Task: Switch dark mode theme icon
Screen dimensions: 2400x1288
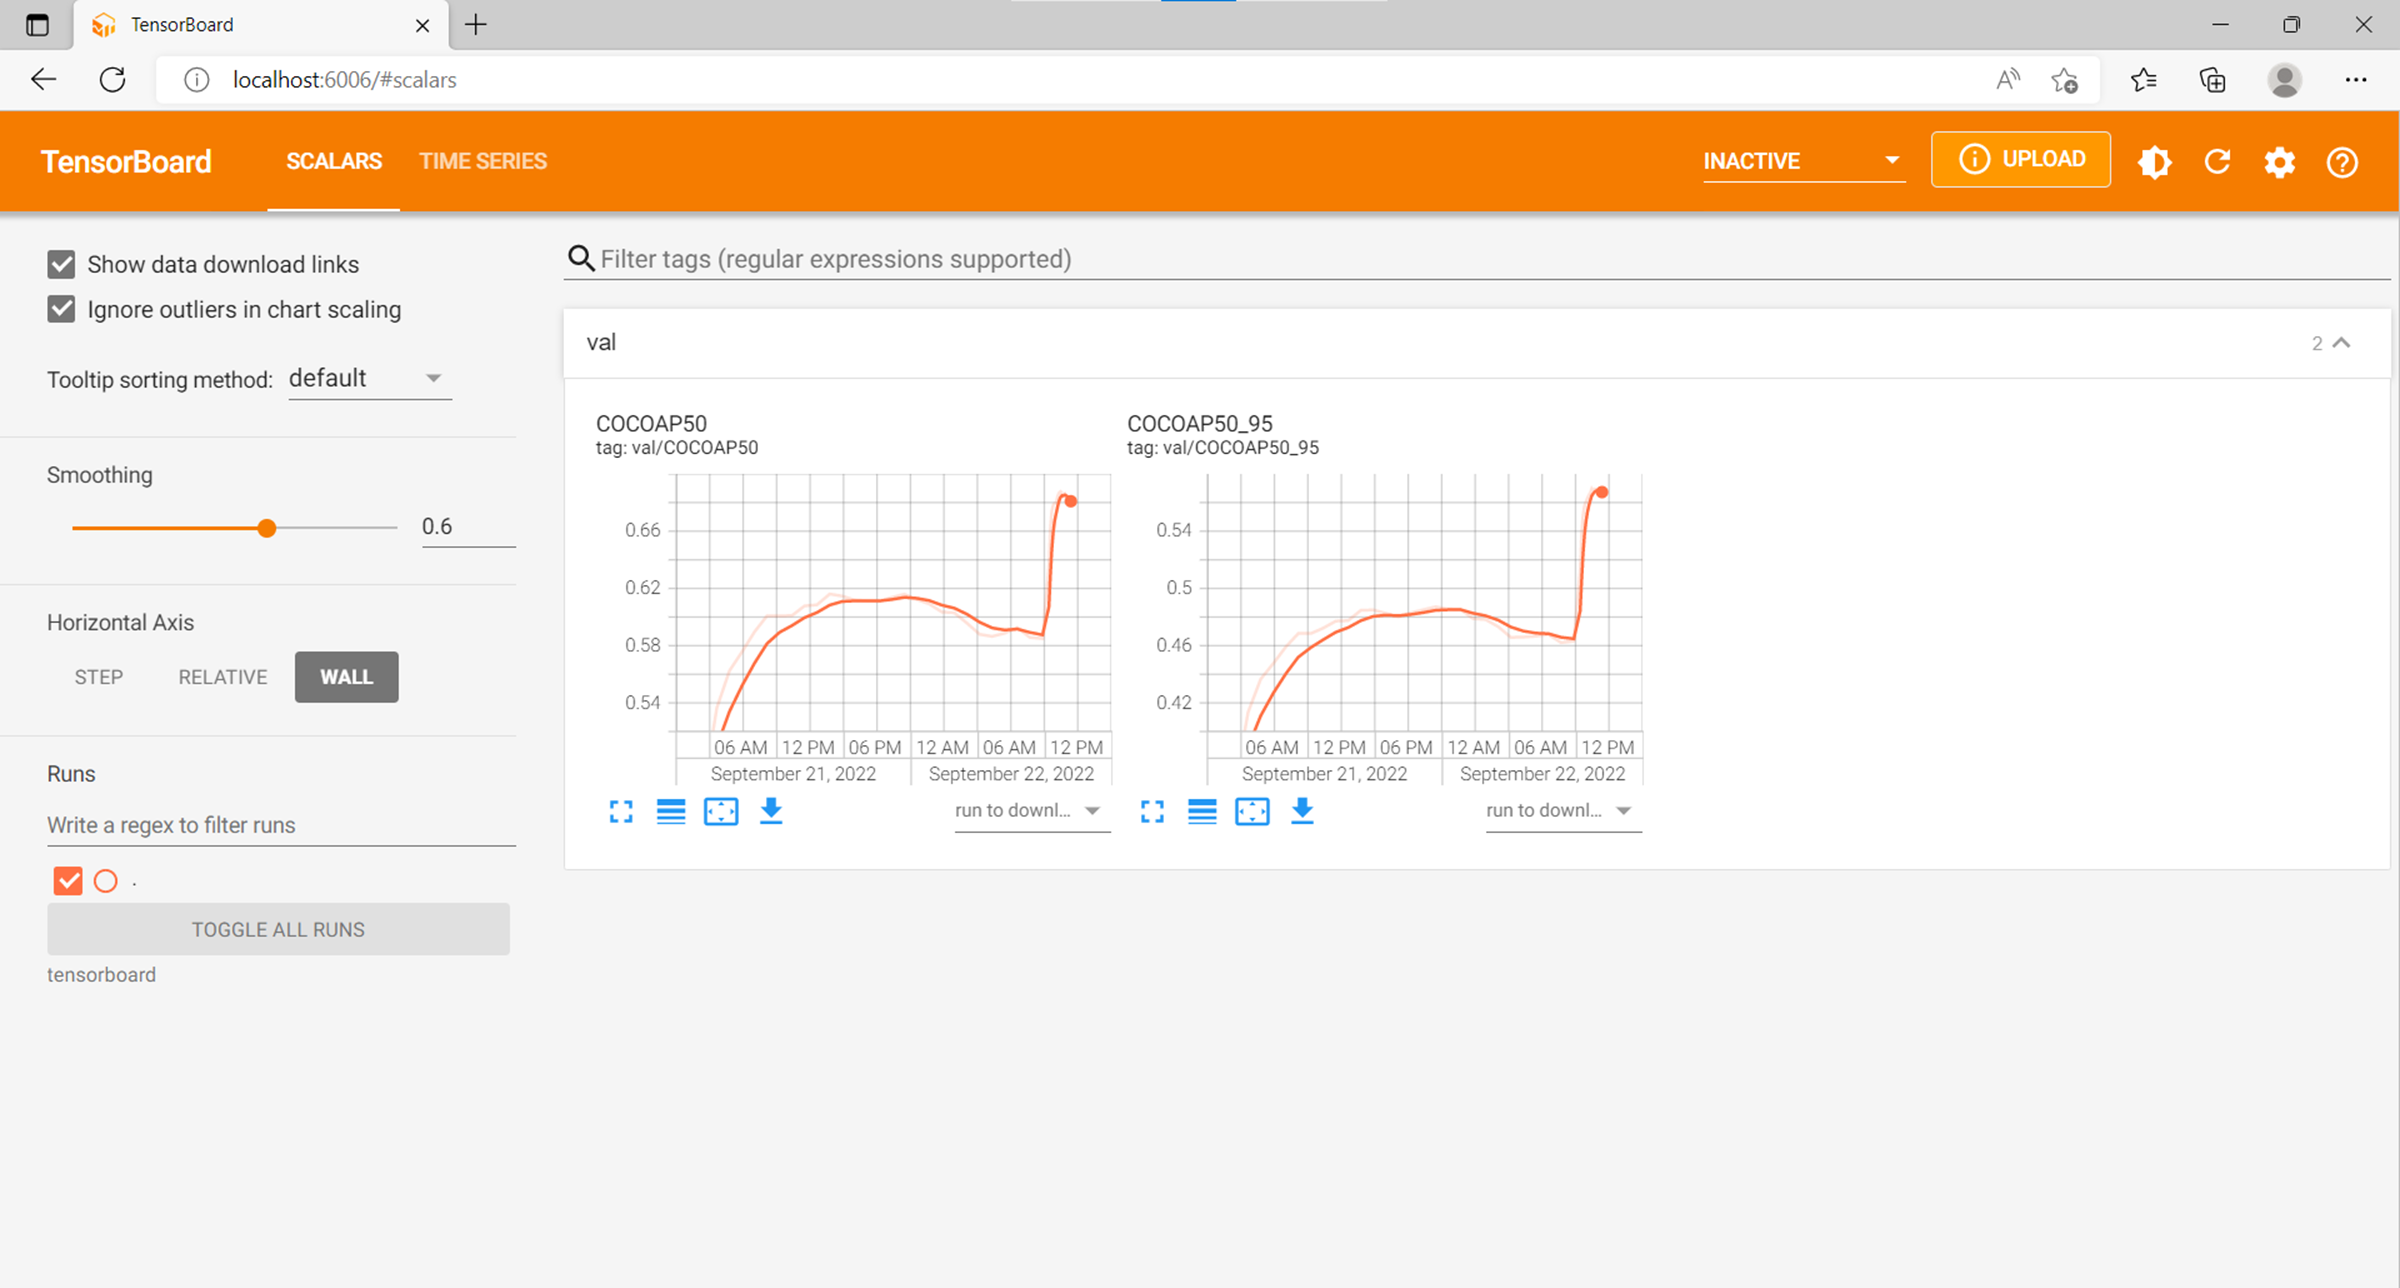Action: (2154, 162)
